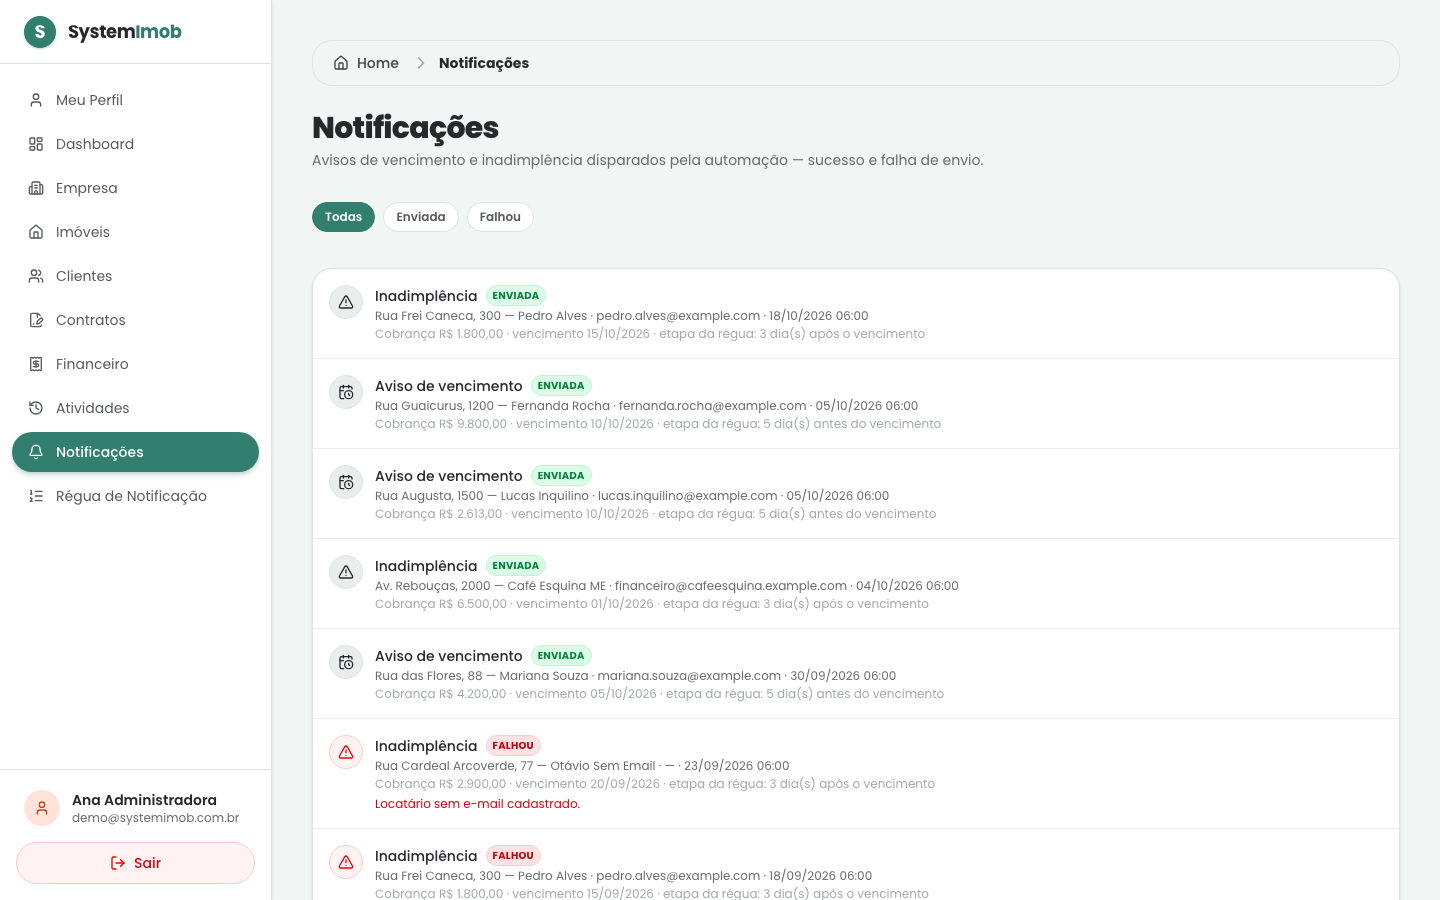Image resolution: width=1440 pixels, height=900 pixels.
Task: Open the Clientes section
Action: (135, 276)
